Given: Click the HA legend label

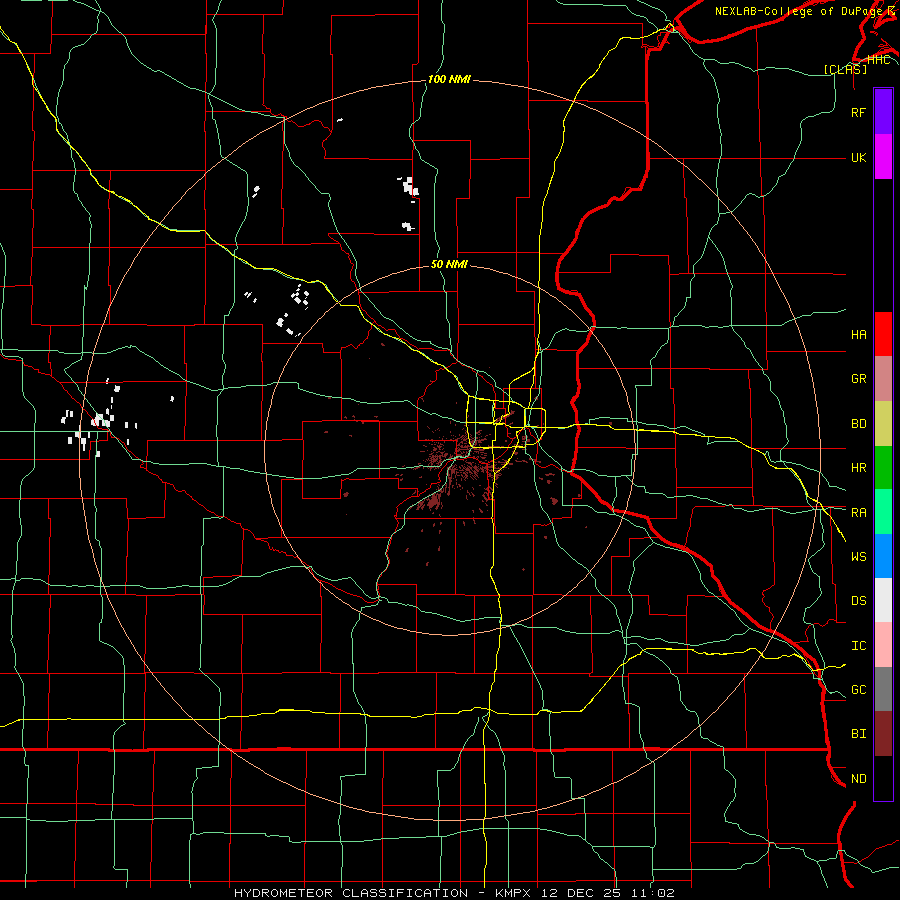Looking at the screenshot, I should (x=858, y=335).
